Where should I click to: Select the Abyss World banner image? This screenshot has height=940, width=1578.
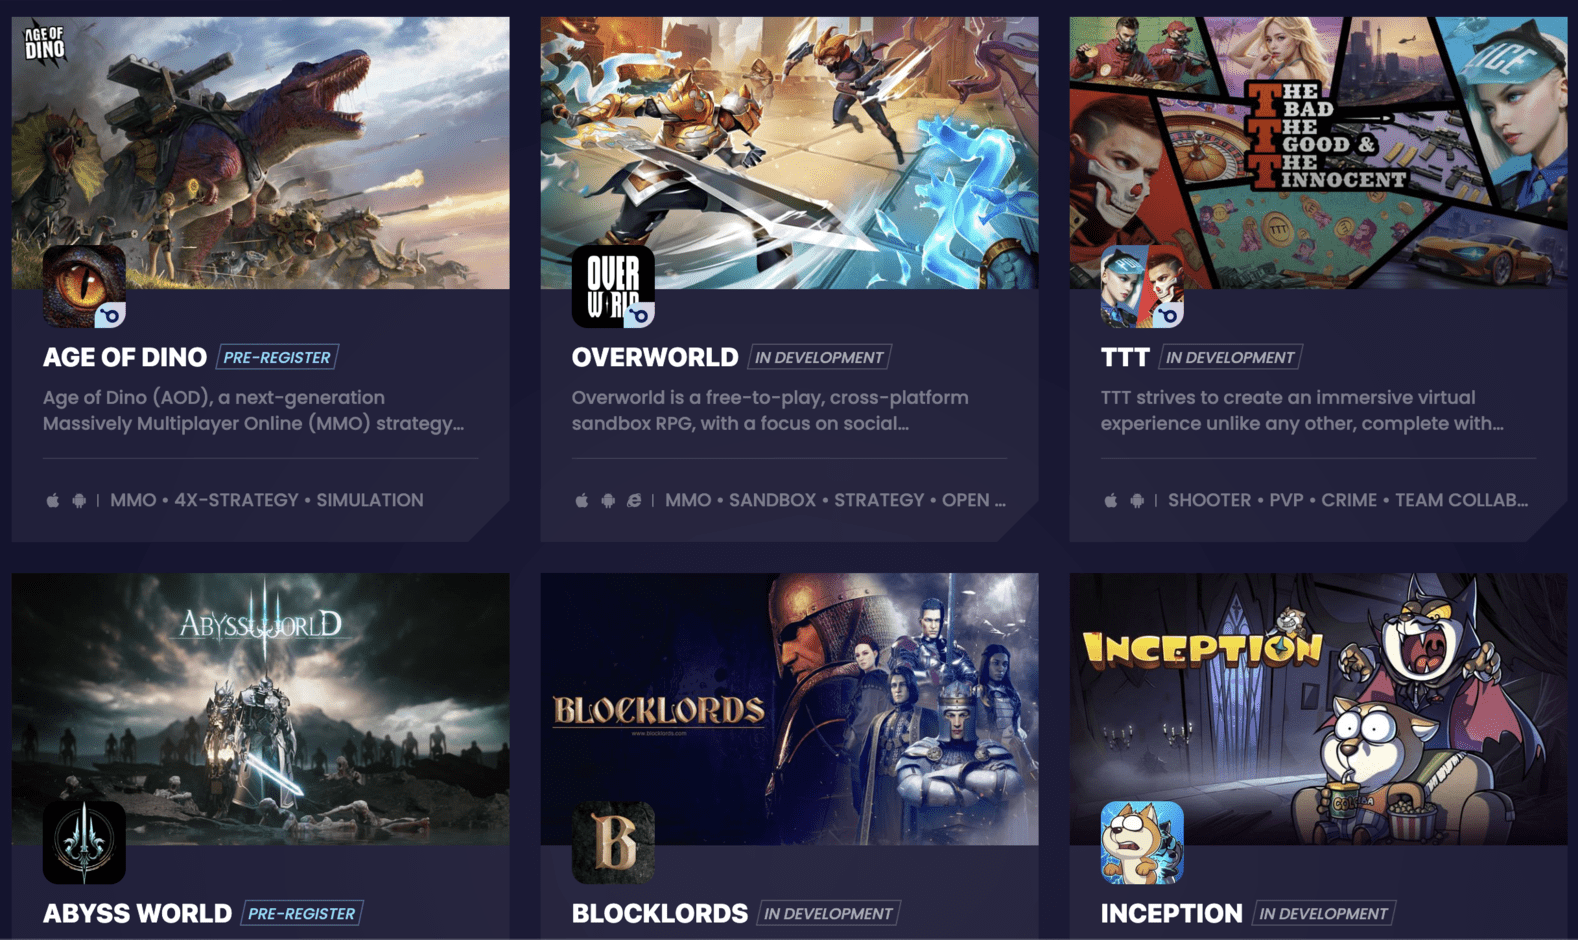[x=260, y=709]
